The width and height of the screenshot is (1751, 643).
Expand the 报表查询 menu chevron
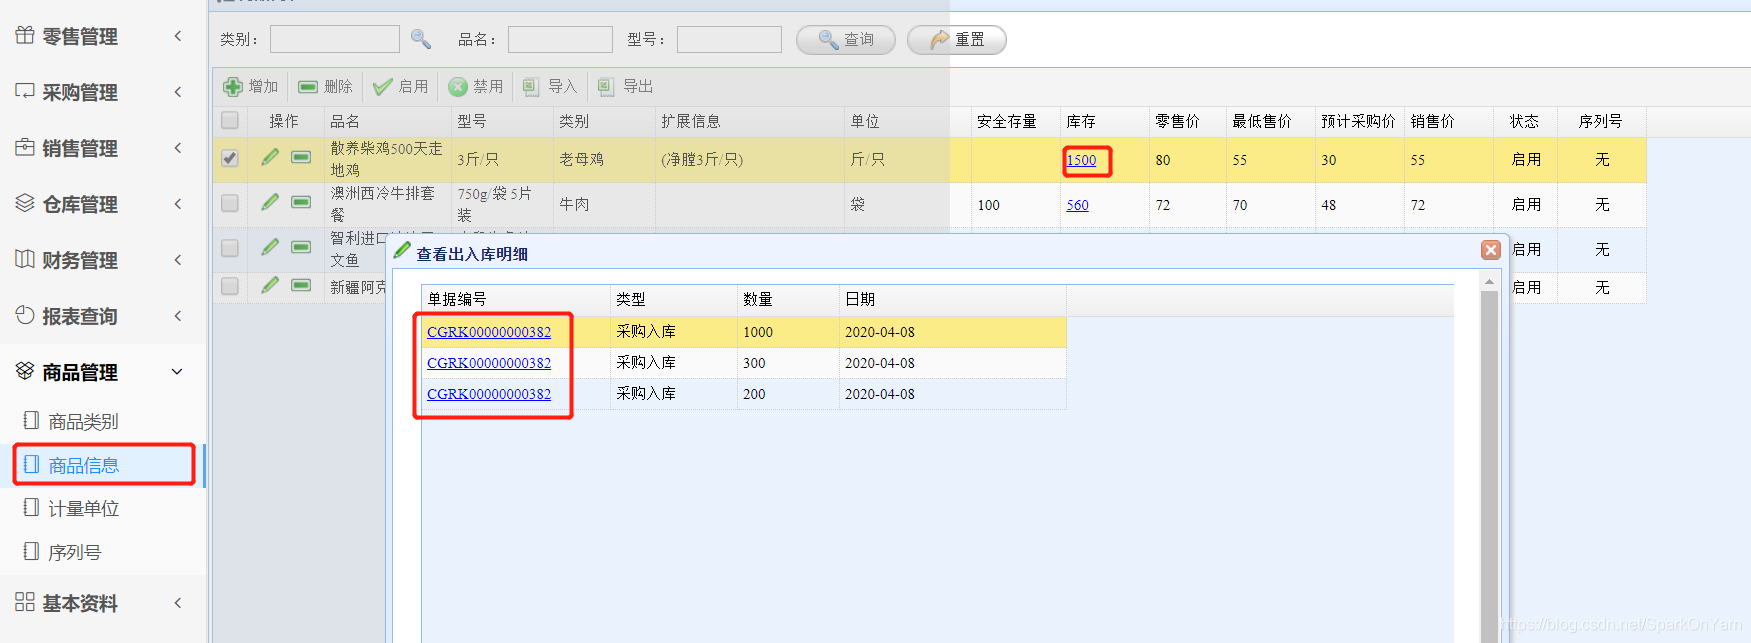click(x=178, y=316)
